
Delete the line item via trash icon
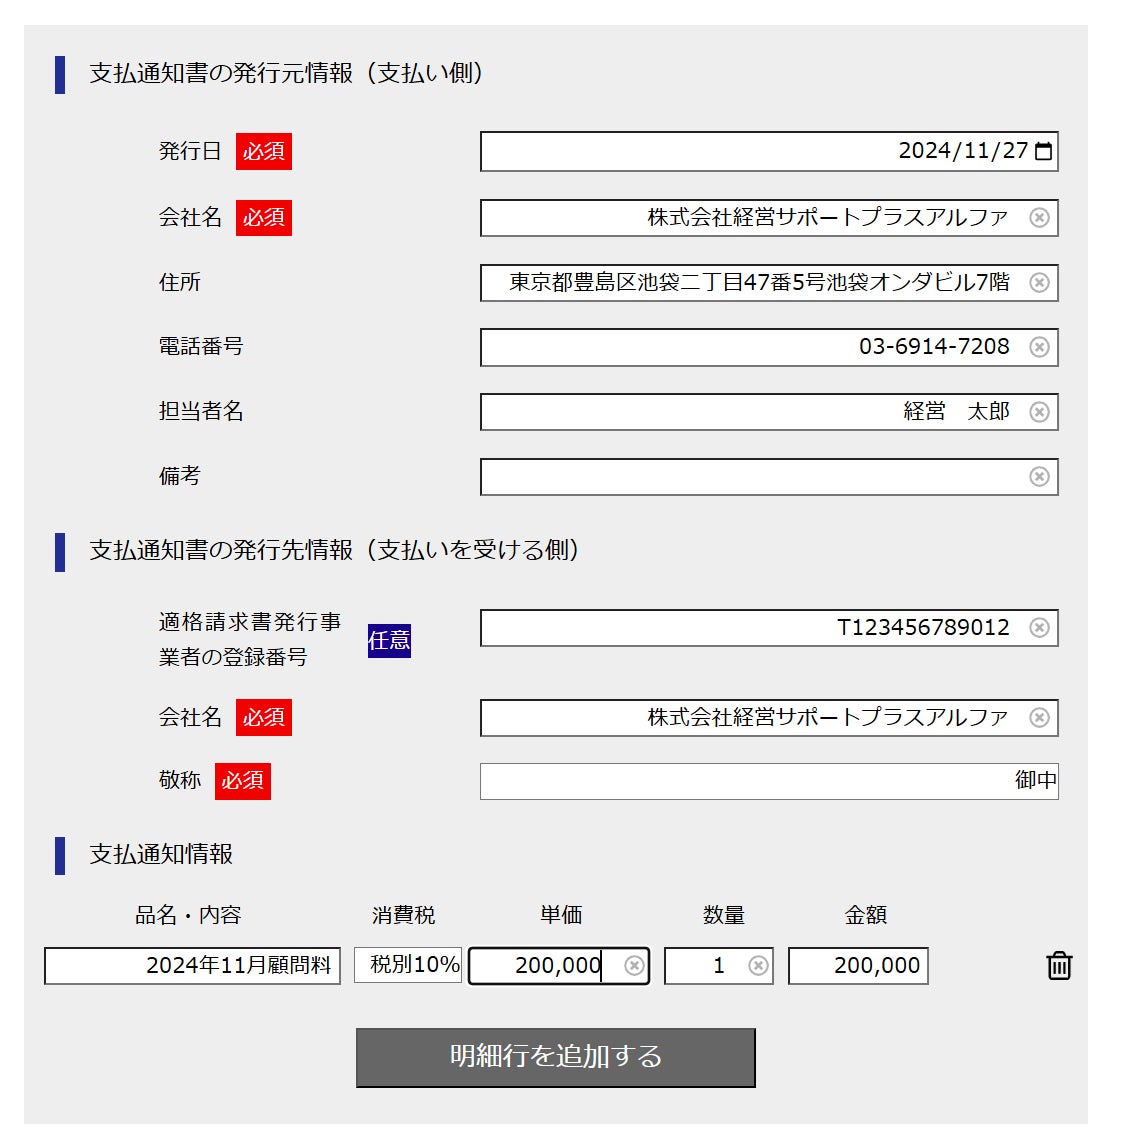click(1059, 964)
